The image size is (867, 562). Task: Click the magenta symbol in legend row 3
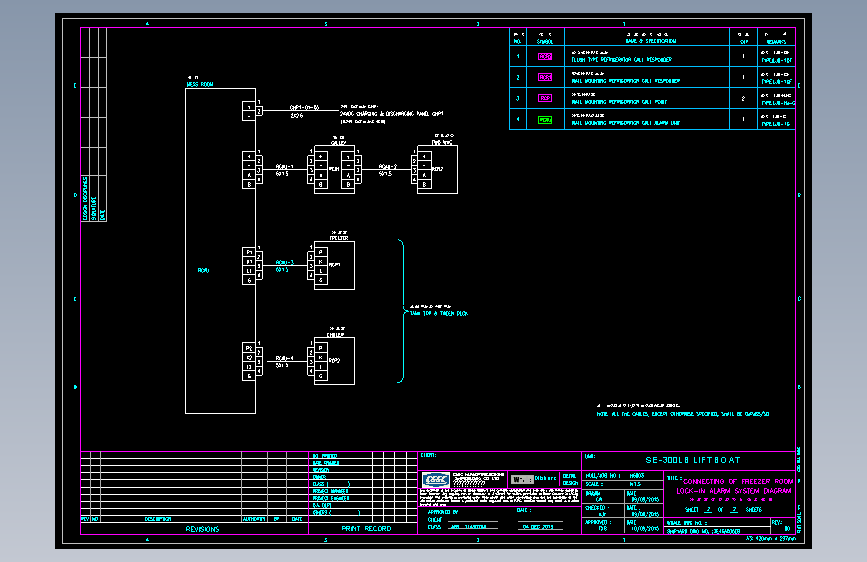coord(545,98)
